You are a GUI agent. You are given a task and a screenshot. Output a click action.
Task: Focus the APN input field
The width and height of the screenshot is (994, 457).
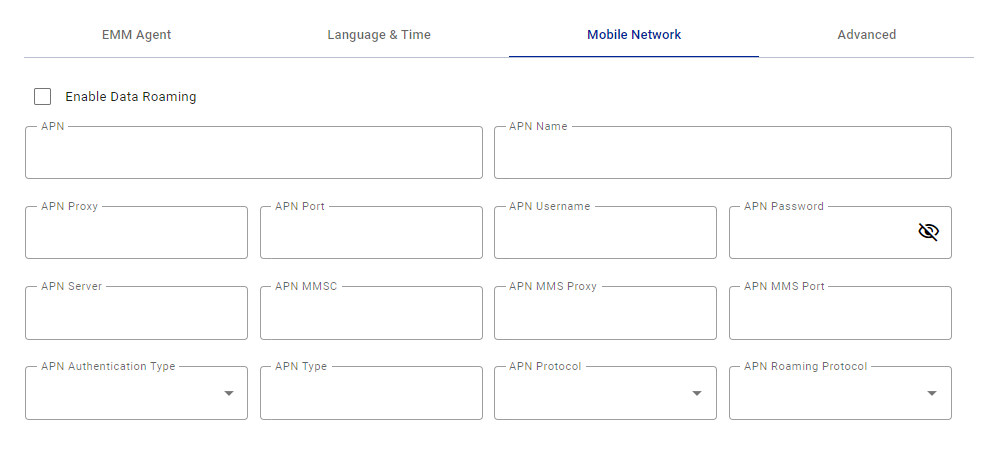[x=254, y=153]
